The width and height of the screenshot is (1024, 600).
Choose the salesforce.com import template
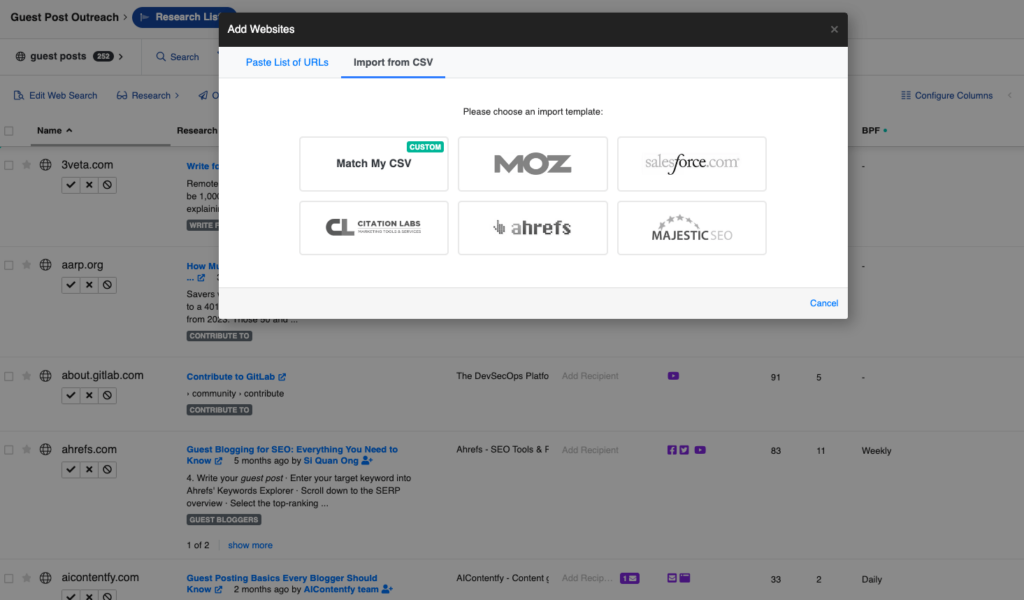click(691, 164)
